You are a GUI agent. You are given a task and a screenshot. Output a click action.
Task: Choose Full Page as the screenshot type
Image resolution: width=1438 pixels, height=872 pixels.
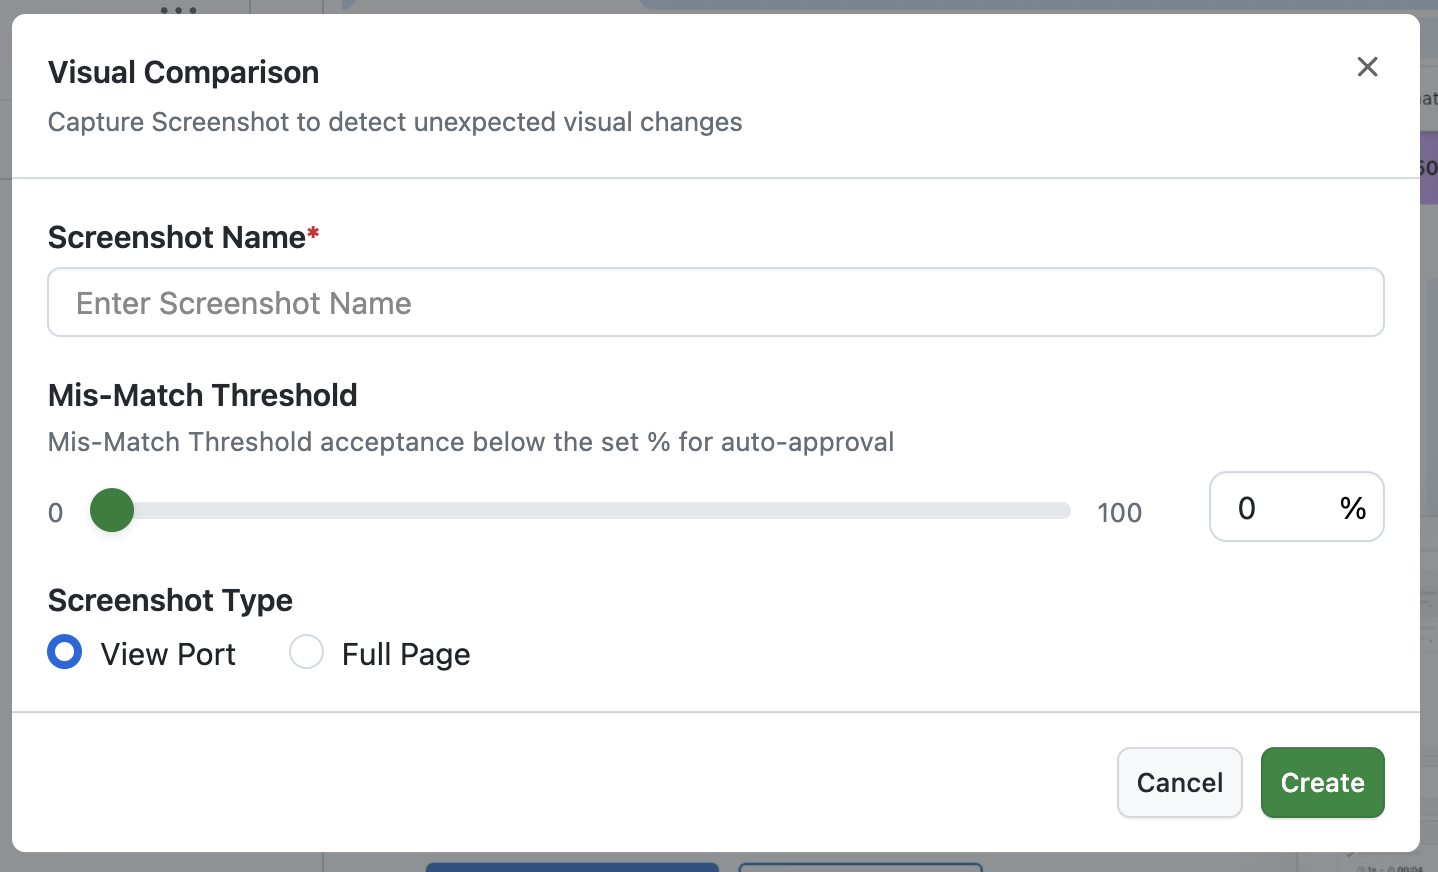(x=306, y=651)
